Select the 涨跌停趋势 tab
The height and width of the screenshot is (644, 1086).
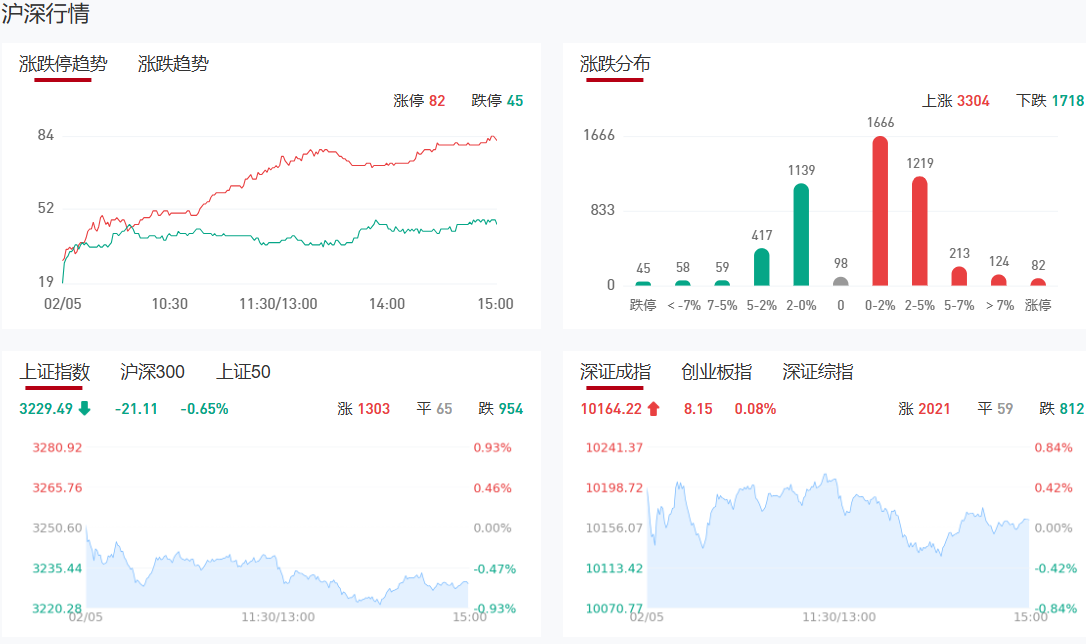(62, 64)
